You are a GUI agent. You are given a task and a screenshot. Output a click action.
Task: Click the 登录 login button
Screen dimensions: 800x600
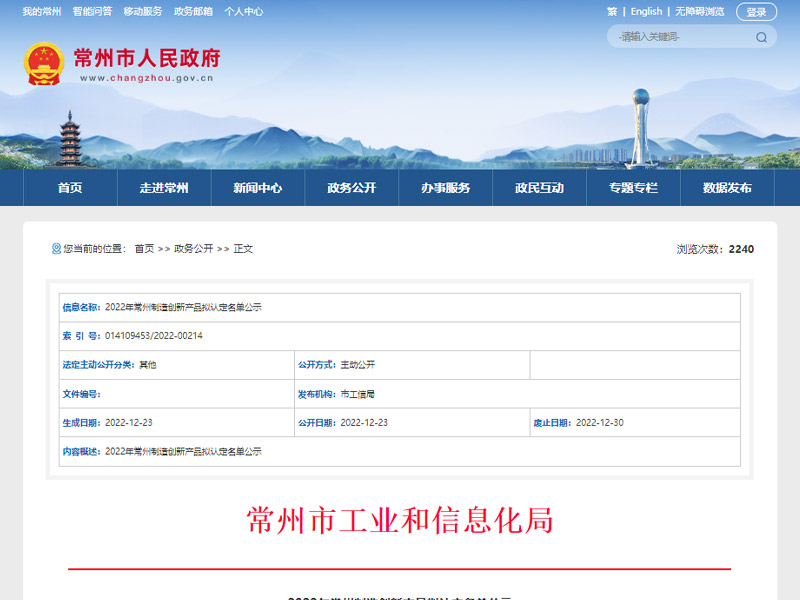756,12
